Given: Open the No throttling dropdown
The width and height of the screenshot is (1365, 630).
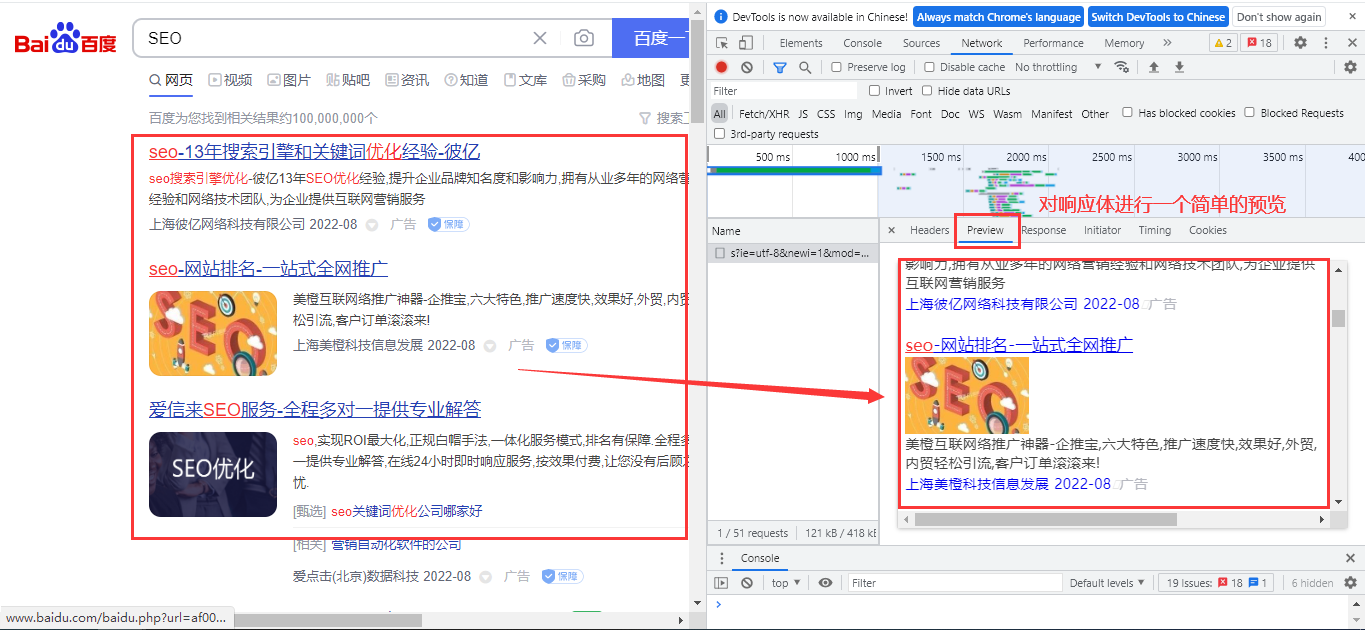Looking at the screenshot, I should click(1057, 67).
